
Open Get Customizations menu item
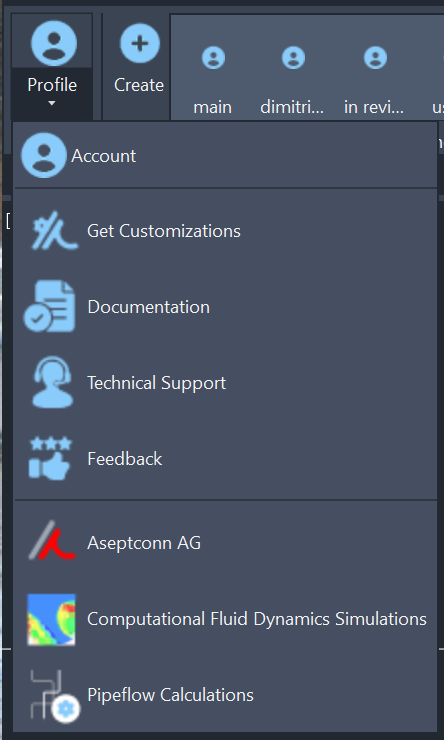pyautogui.click(x=225, y=231)
